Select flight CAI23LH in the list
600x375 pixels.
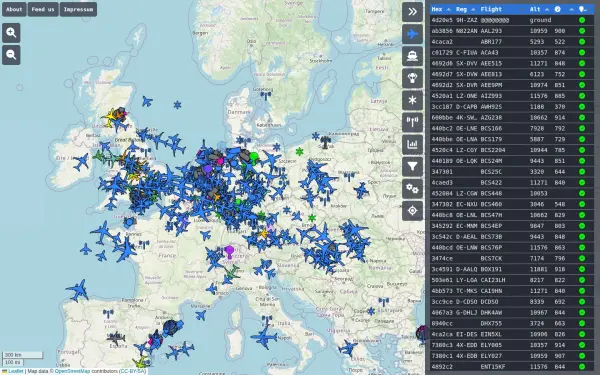pyautogui.click(x=512, y=280)
